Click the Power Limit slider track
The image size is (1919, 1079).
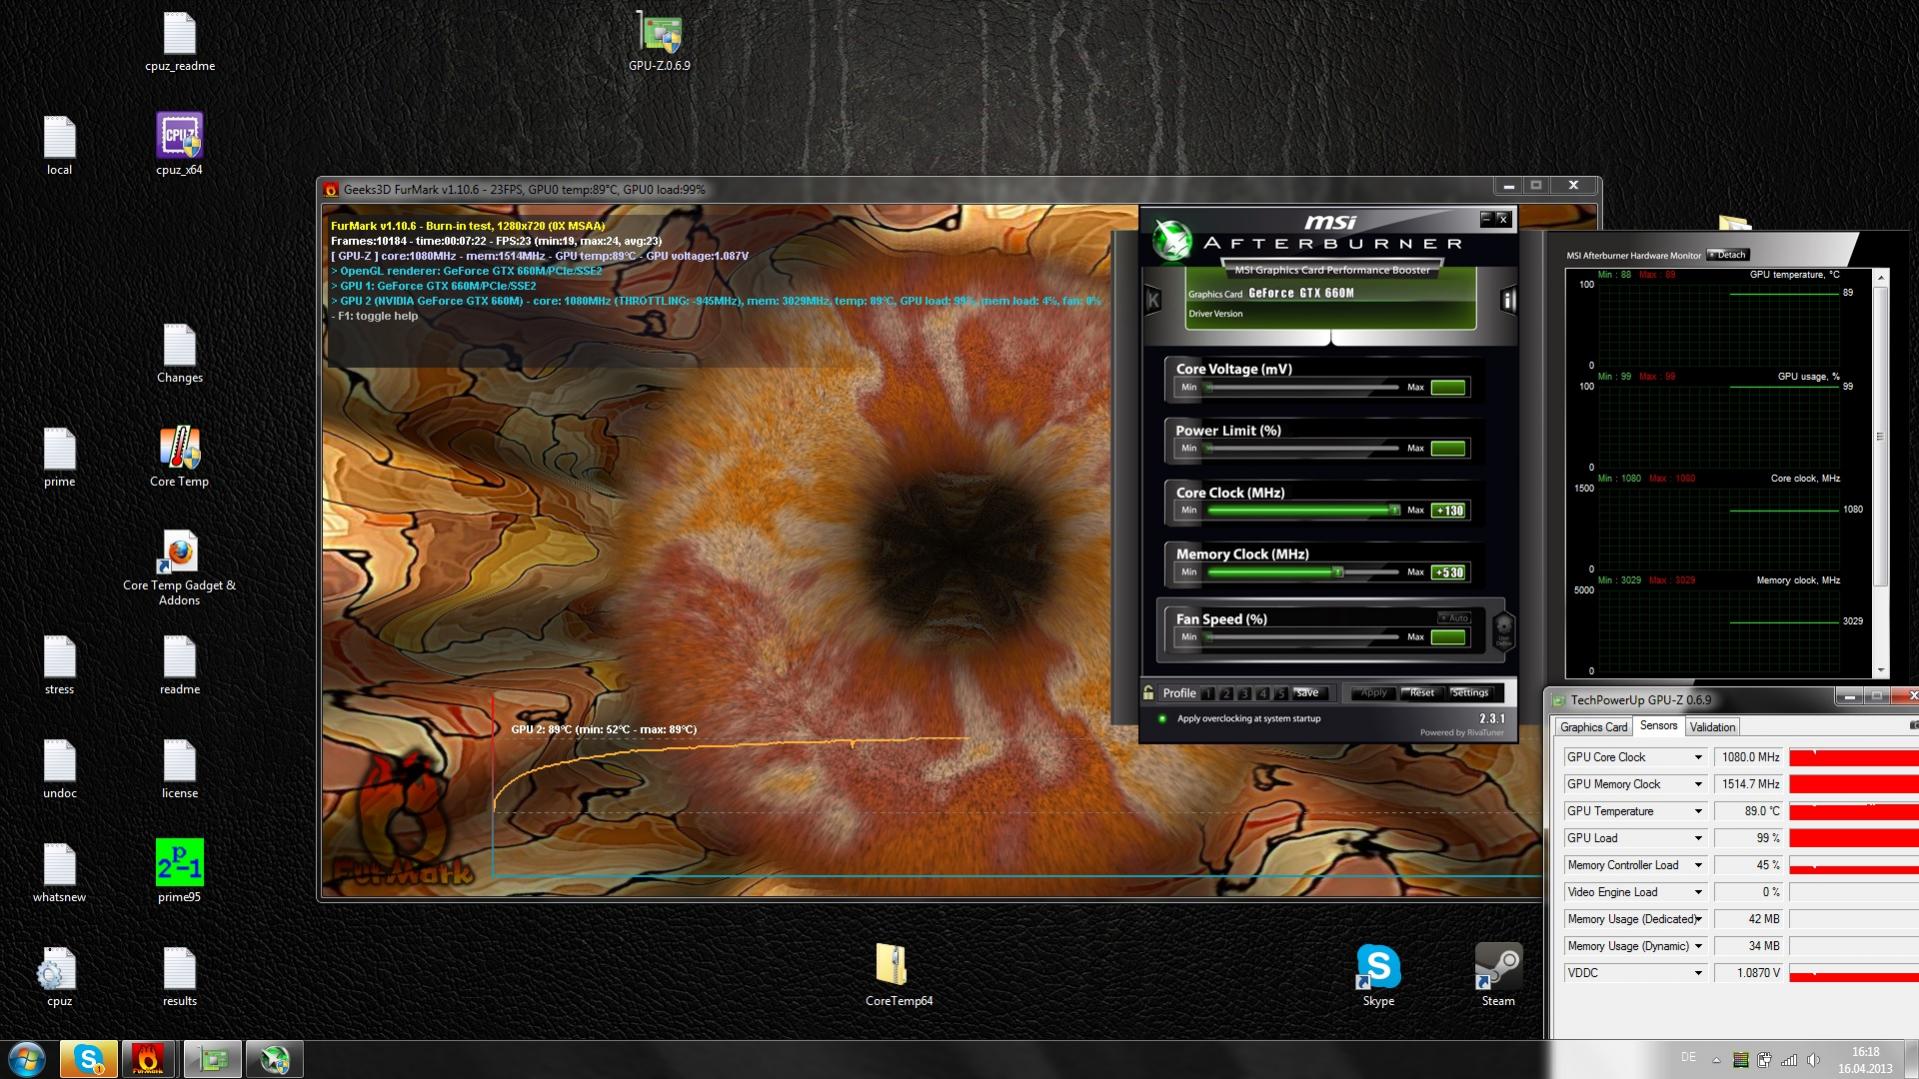(x=1302, y=448)
